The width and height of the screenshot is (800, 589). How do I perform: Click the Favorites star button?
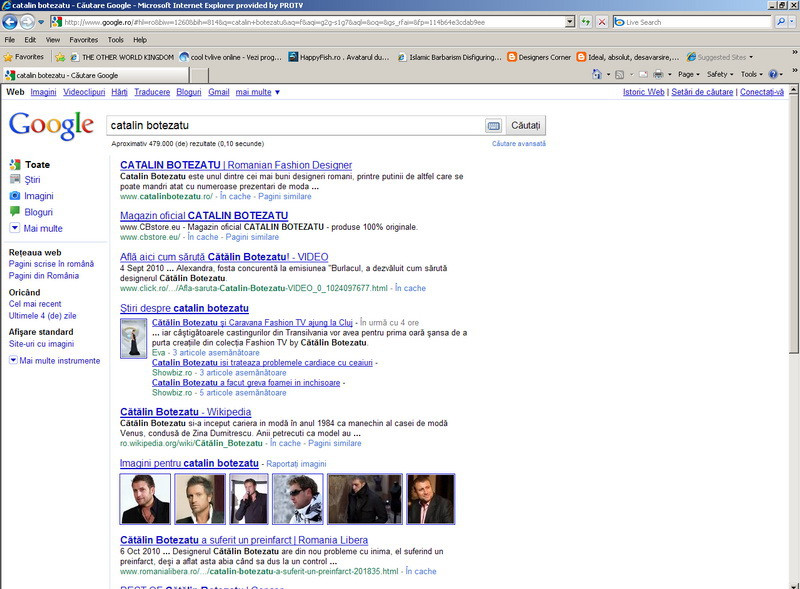coord(24,57)
